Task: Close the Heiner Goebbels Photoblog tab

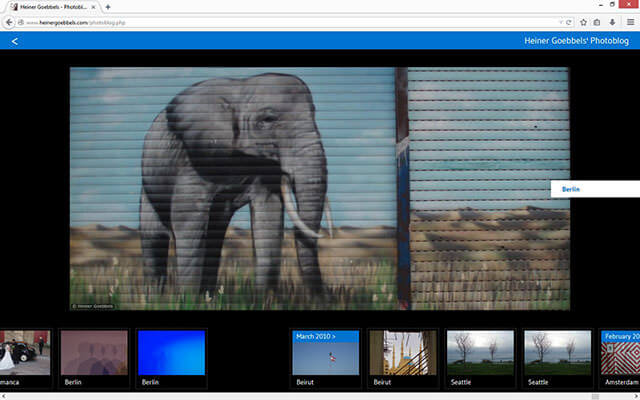Action: [93, 7]
